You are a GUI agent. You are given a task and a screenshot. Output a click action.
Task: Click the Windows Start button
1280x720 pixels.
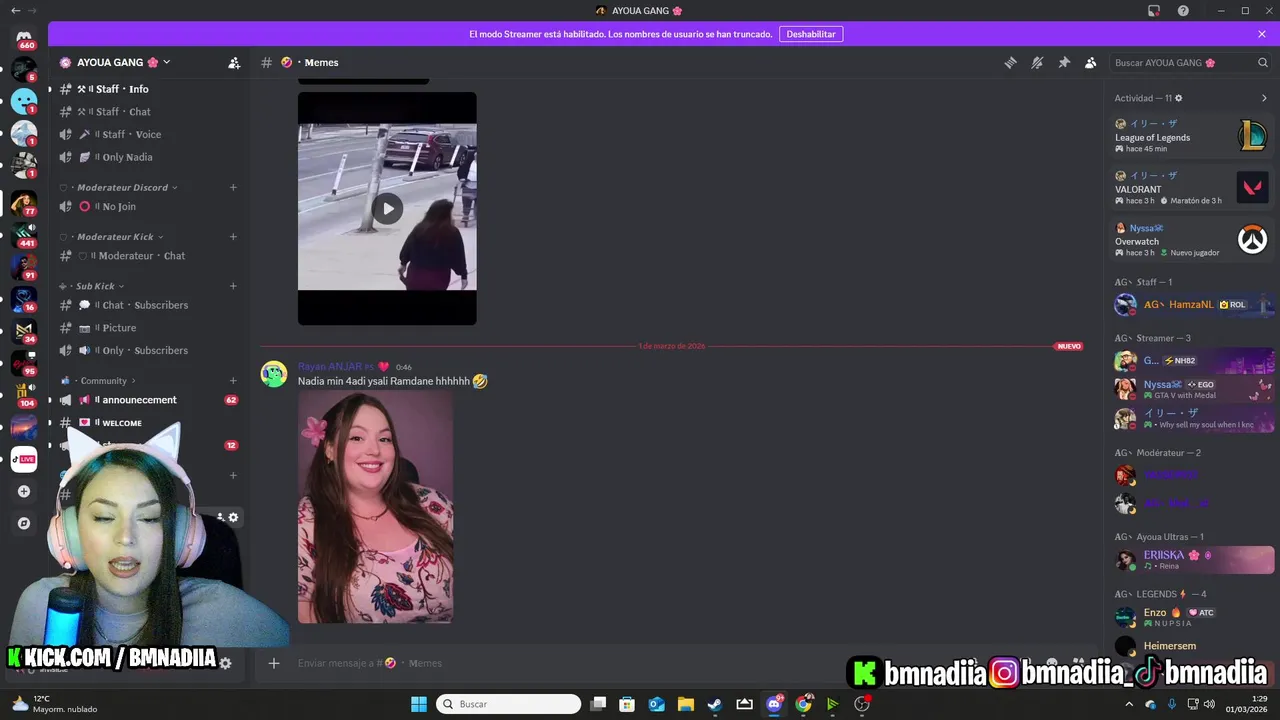(419, 704)
